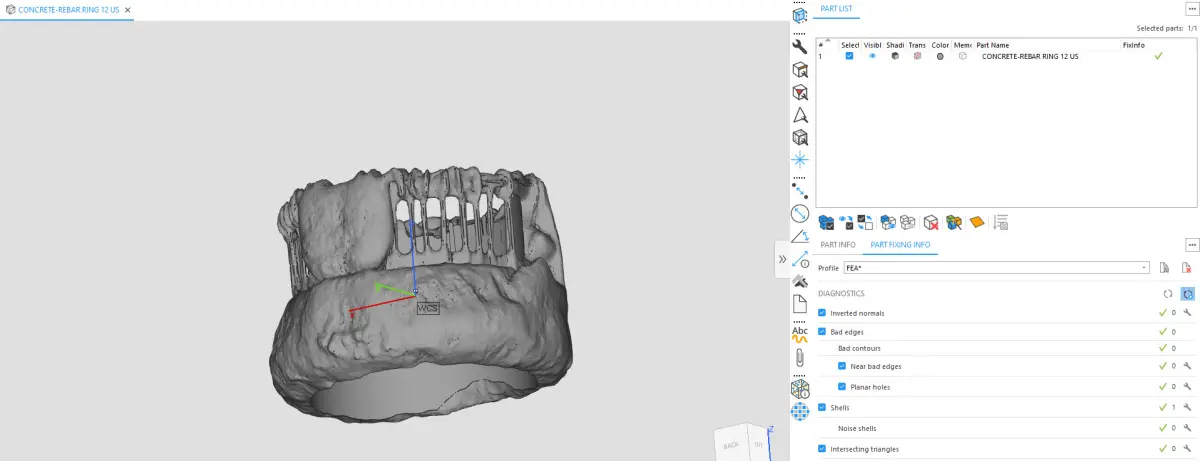Select the part name CONCRETE-REBAR RING 12 US row
This screenshot has height=461, width=1200.
[1030, 56]
